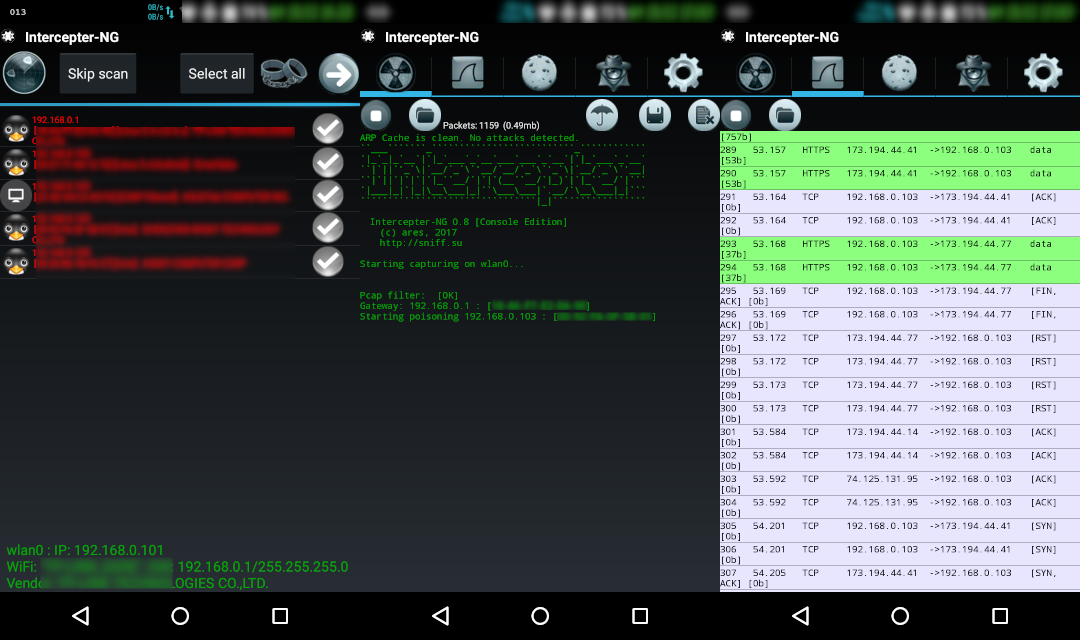Toggle the checkmark on the monitor-icon host row
This screenshot has width=1080, height=640.
tap(328, 195)
